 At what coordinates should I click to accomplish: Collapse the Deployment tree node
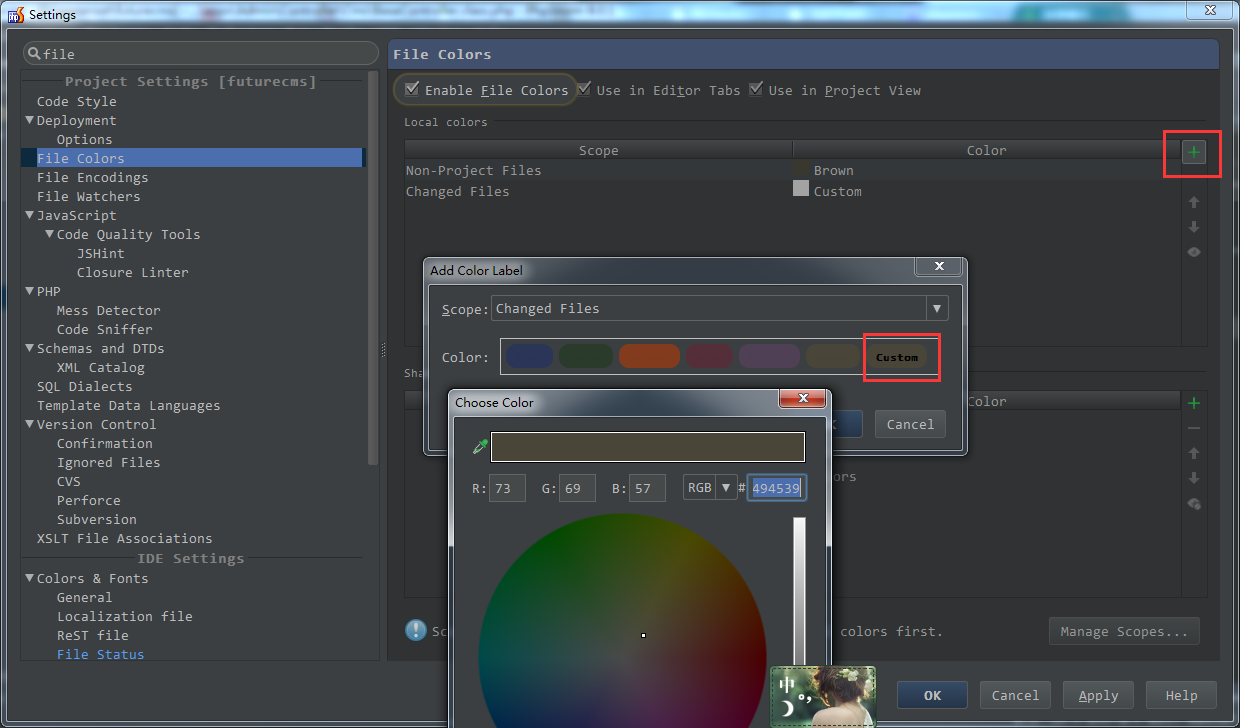click(x=29, y=120)
